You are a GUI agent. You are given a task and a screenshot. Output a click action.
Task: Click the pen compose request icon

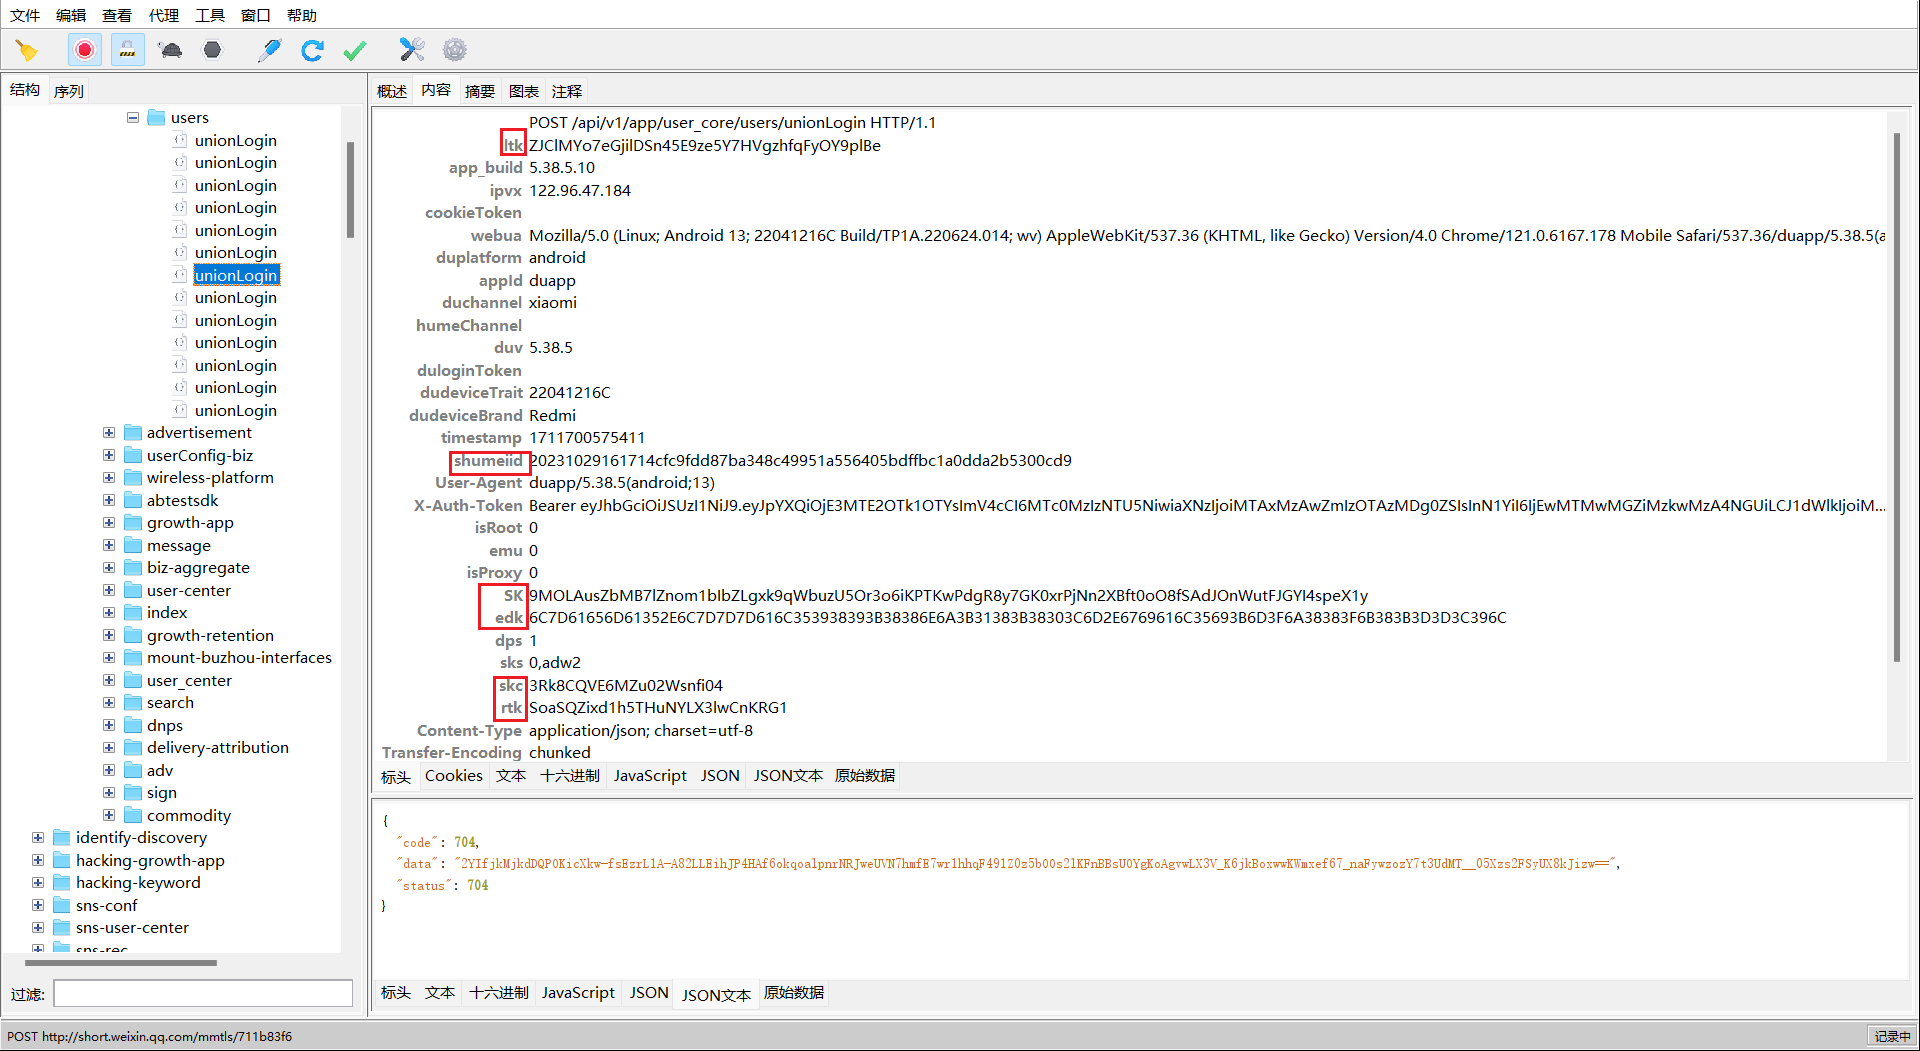pos(269,50)
